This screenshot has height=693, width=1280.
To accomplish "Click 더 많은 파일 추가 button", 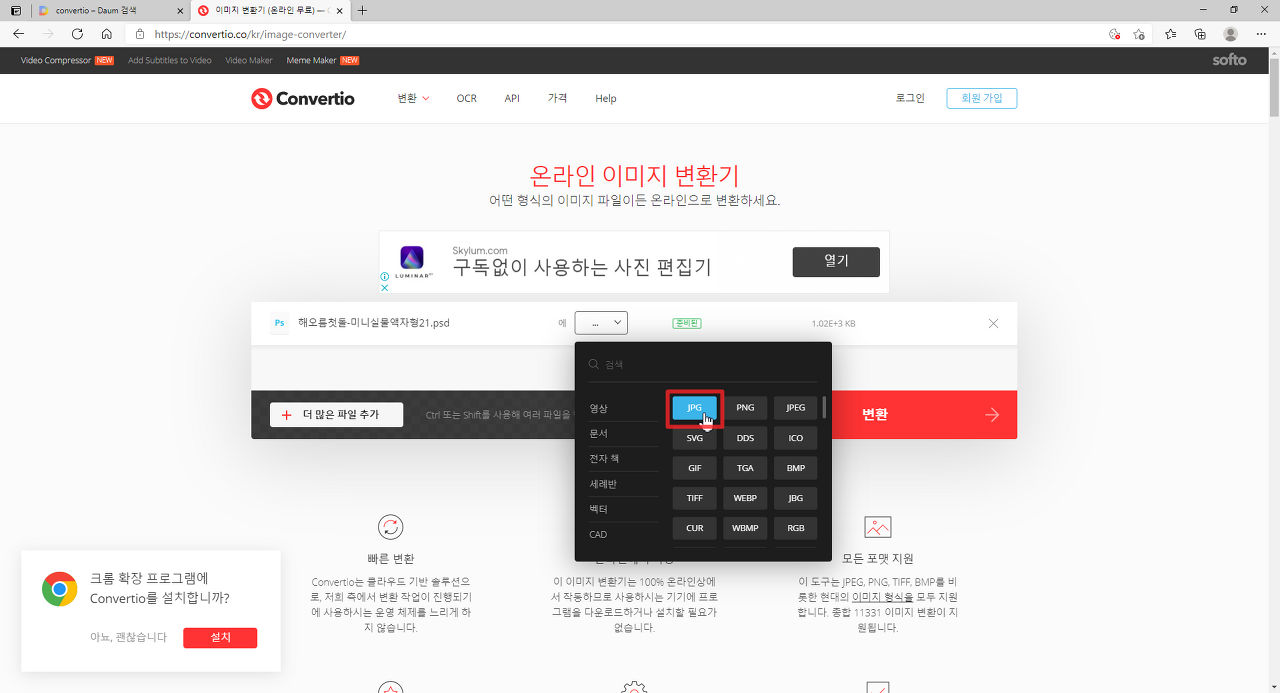I will (336, 415).
